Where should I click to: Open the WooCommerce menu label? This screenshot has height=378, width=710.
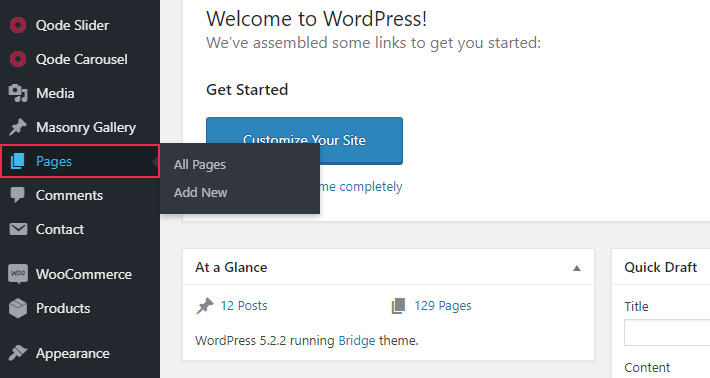pos(84,274)
